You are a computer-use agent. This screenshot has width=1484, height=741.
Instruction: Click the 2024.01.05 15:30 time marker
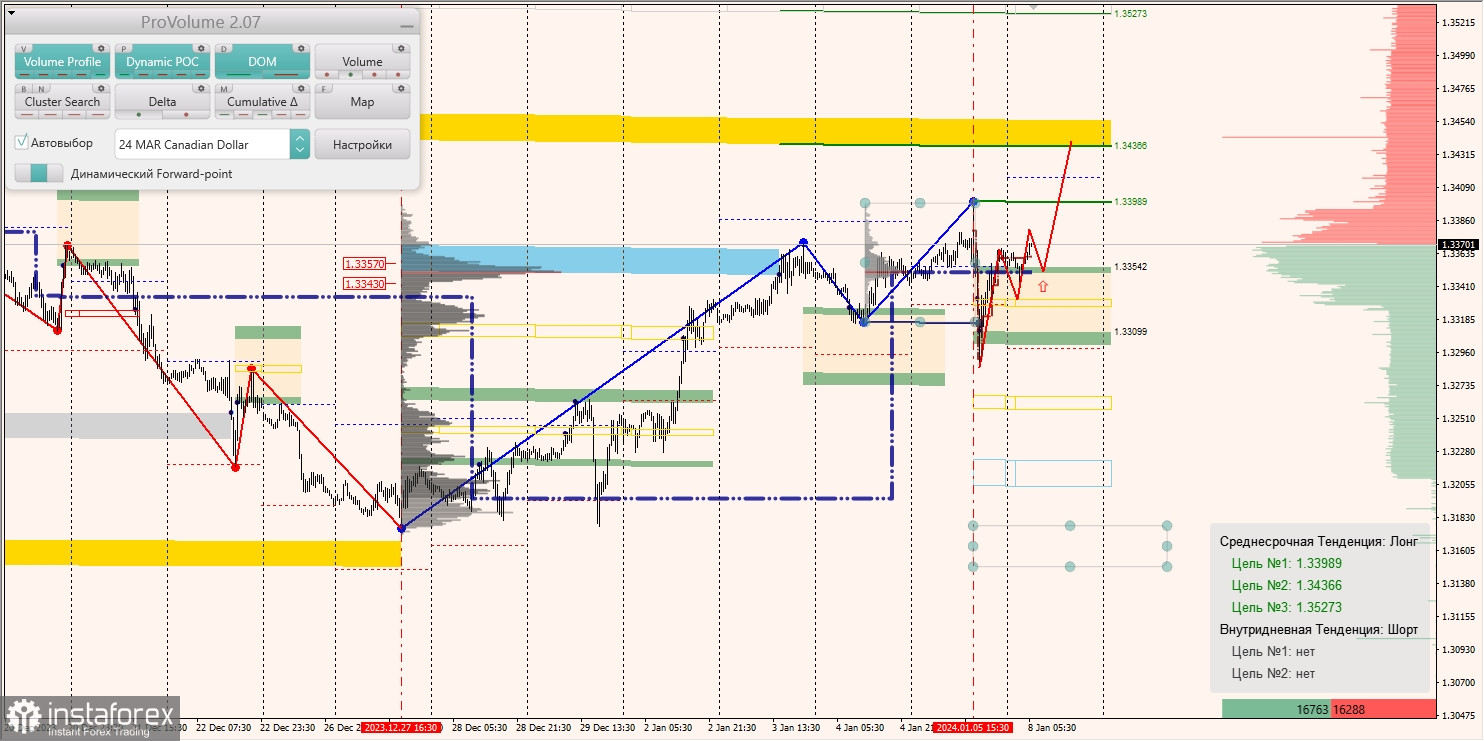pos(972,728)
